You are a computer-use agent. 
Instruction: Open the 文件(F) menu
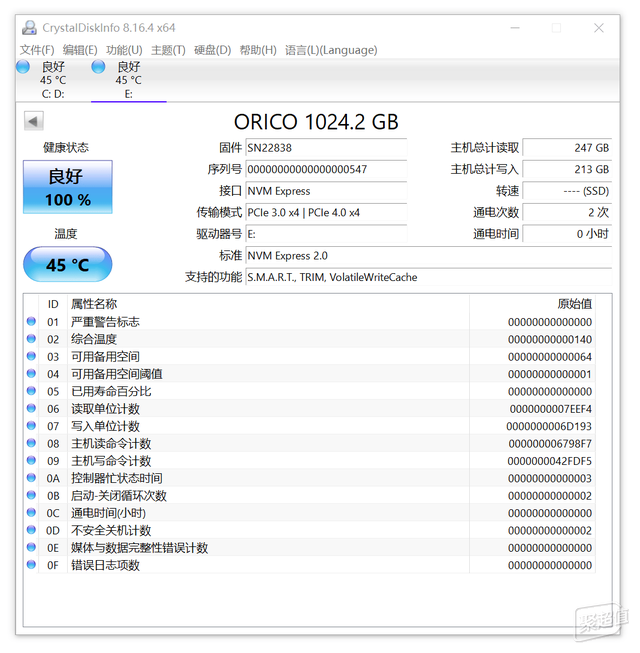click(37, 50)
